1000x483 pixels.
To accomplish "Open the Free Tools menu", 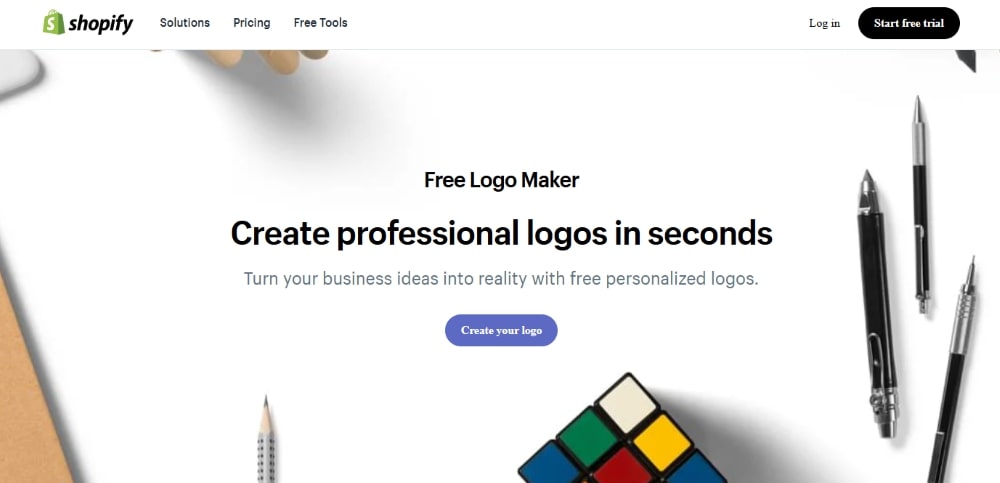I will 320,23.
